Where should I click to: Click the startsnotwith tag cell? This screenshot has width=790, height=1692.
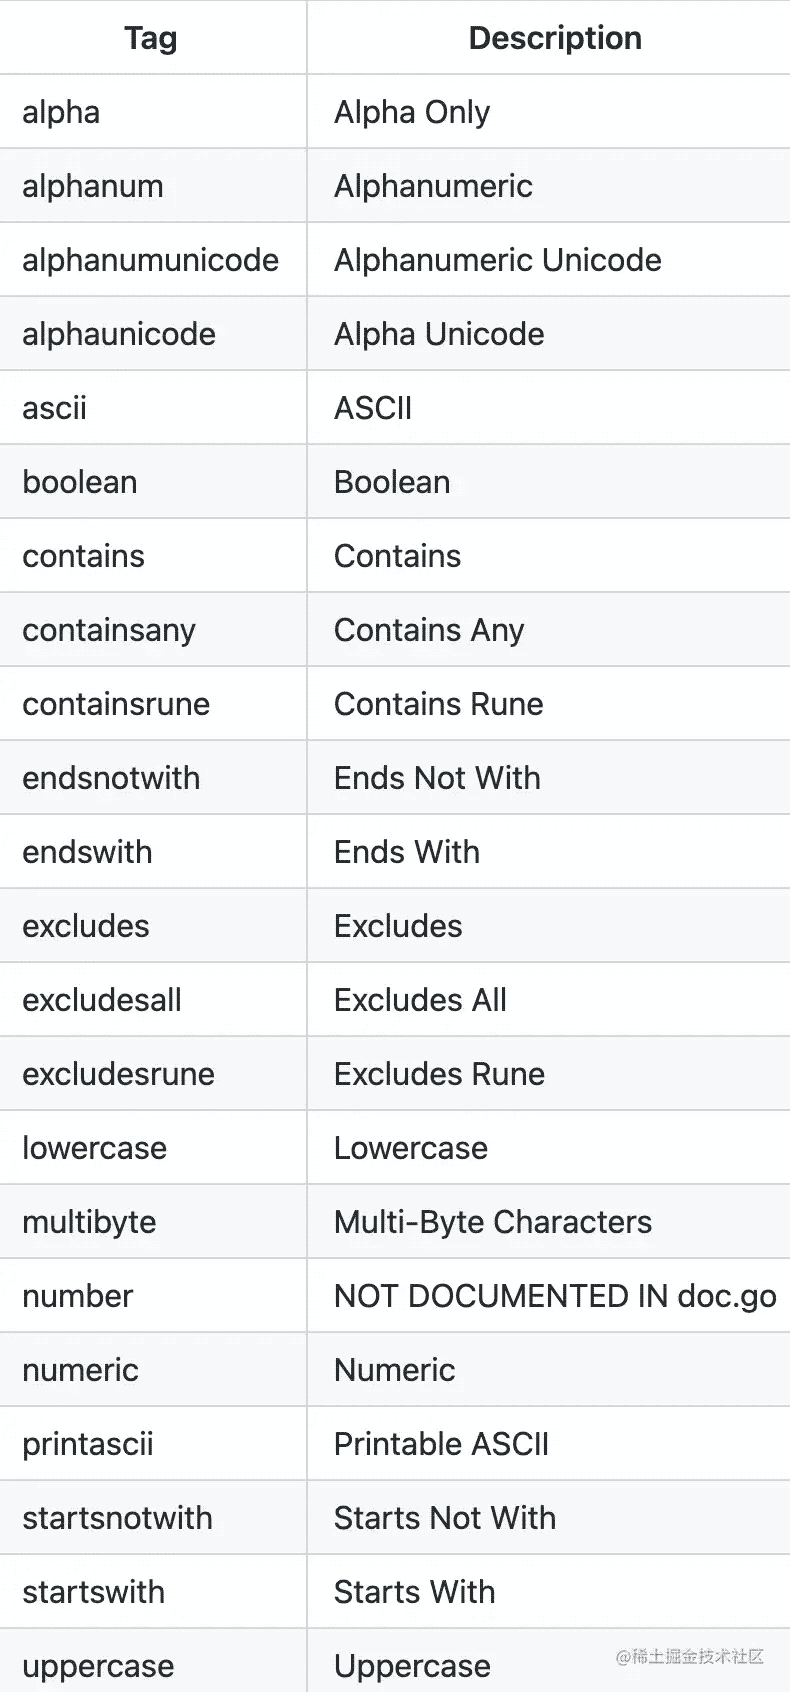(118, 1518)
